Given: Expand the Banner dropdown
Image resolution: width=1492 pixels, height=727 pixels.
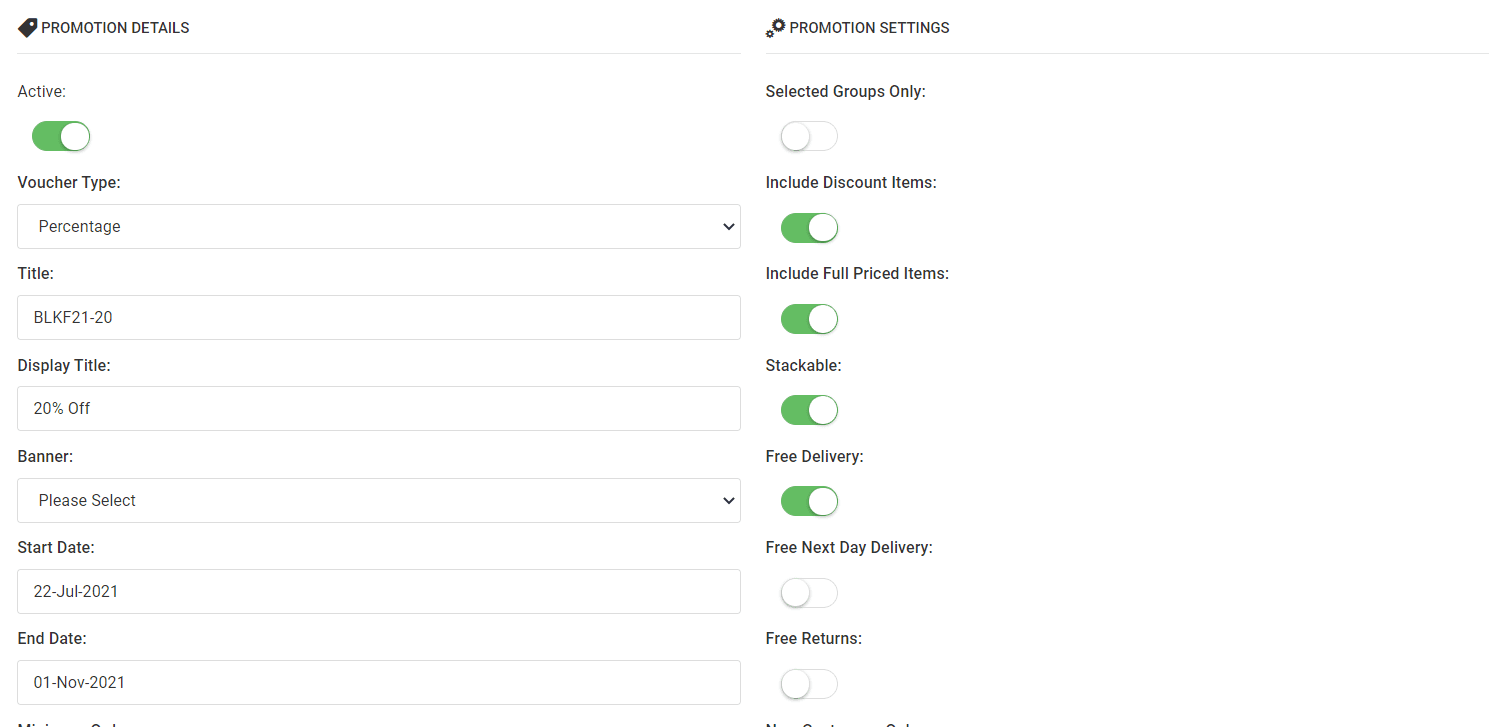Looking at the screenshot, I should pos(379,500).
